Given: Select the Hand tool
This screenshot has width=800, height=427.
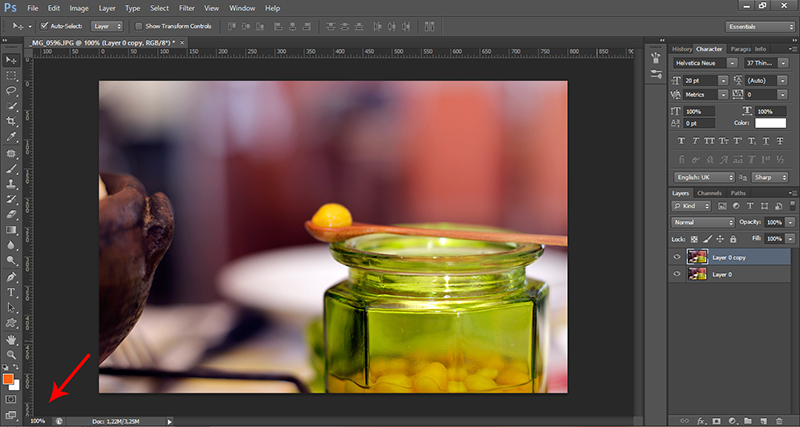Looking at the screenshot, I should coord(11,340).
